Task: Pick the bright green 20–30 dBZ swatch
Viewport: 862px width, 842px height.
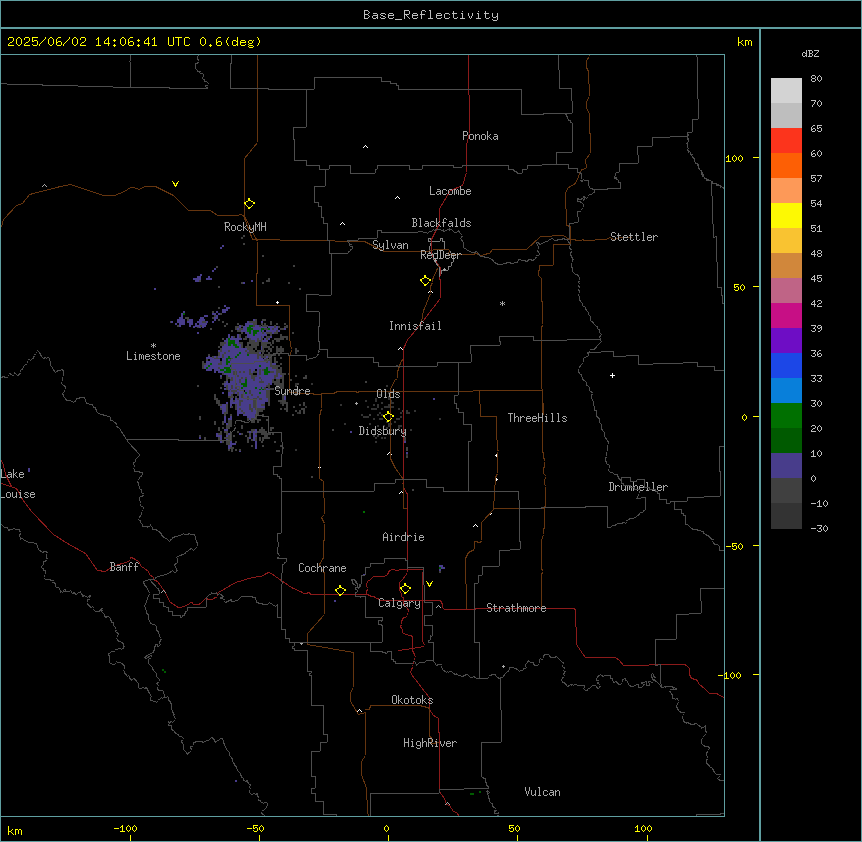Action: [x=786, y=416]
